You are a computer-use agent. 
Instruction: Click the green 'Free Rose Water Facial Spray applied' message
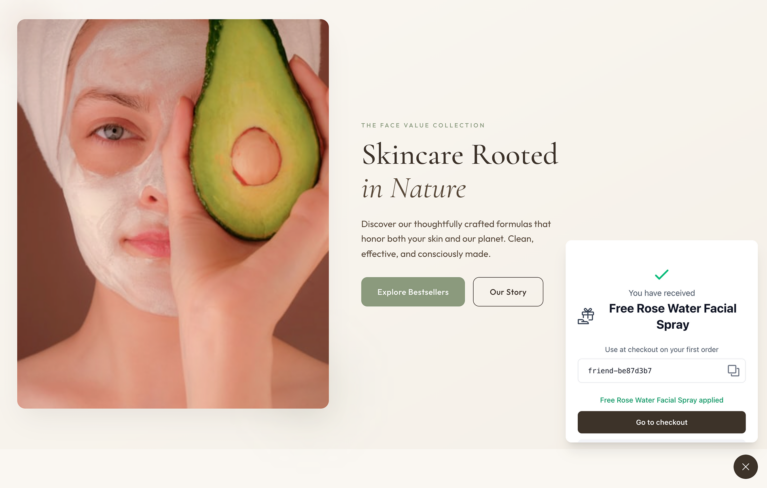661,400
